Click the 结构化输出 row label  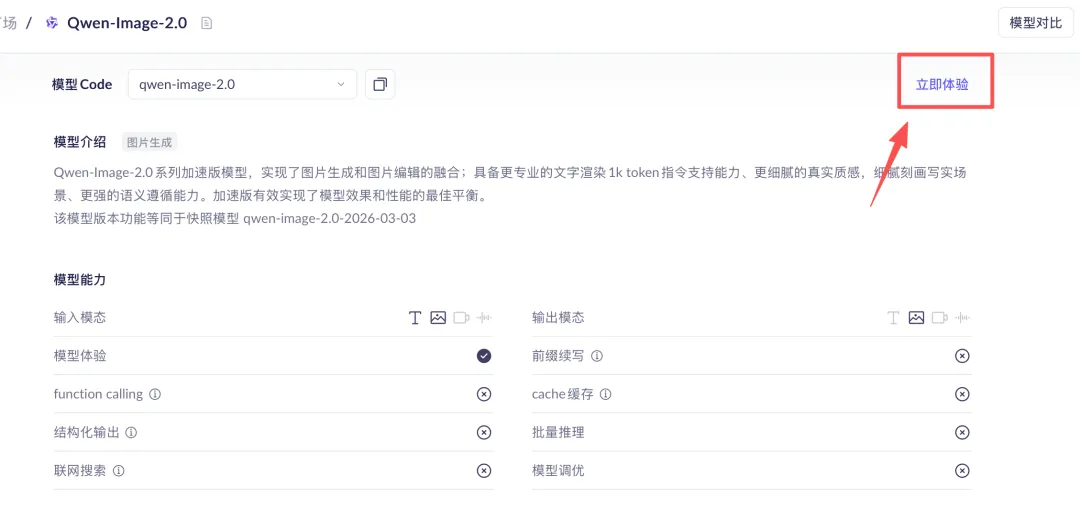point(87,433)
